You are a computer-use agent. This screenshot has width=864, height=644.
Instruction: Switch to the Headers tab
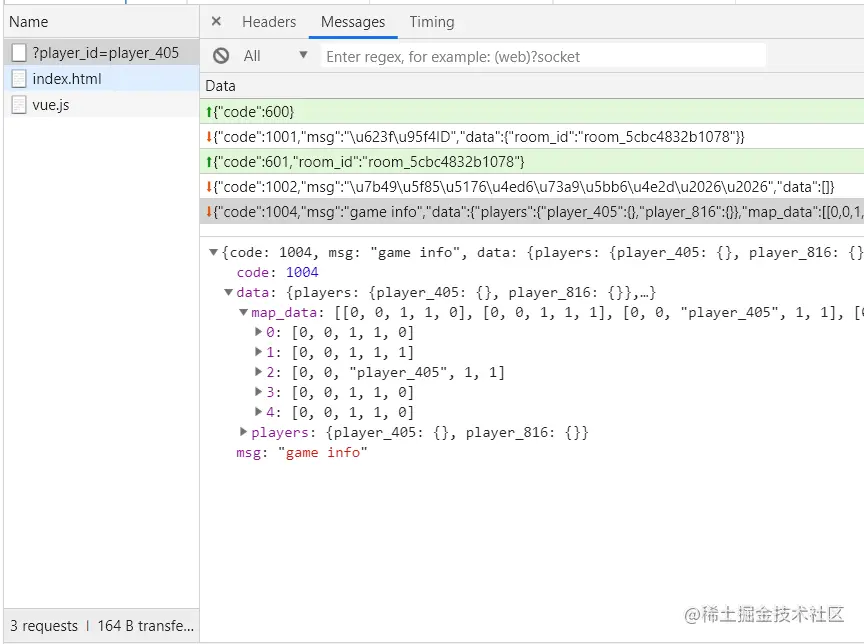coord(269,22)
